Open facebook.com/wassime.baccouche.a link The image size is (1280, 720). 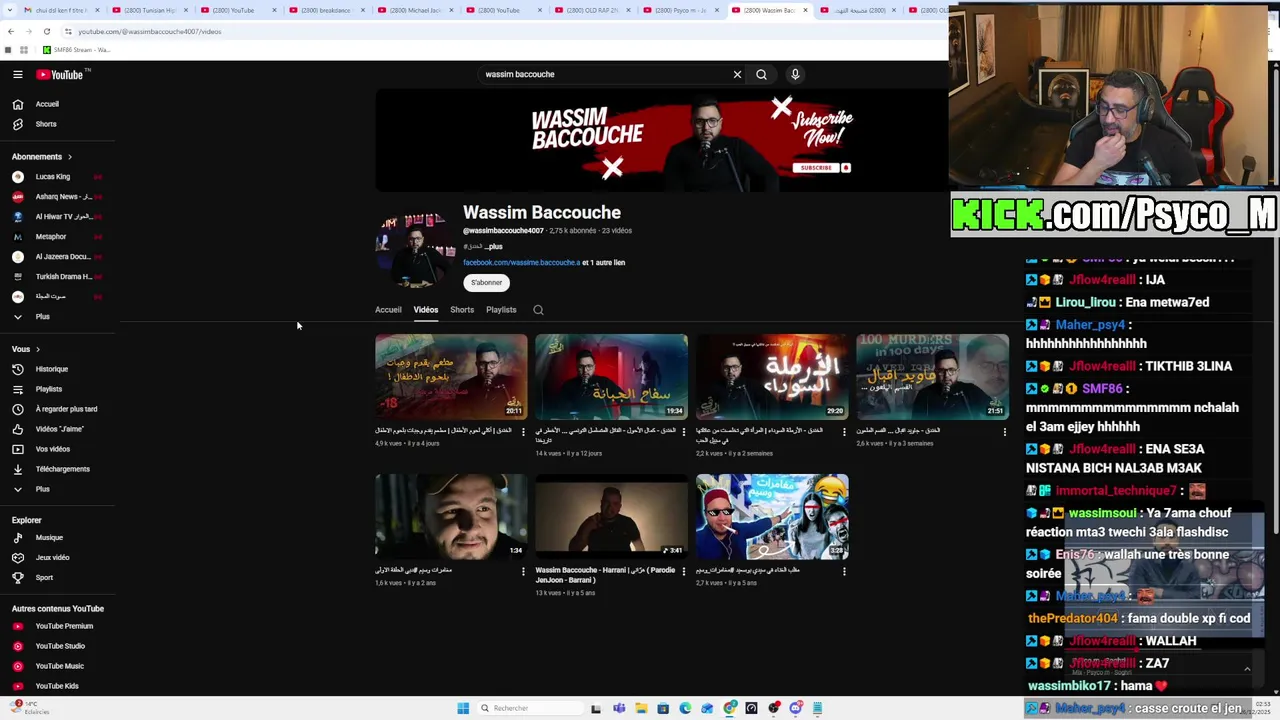click(x=521, y=263)
